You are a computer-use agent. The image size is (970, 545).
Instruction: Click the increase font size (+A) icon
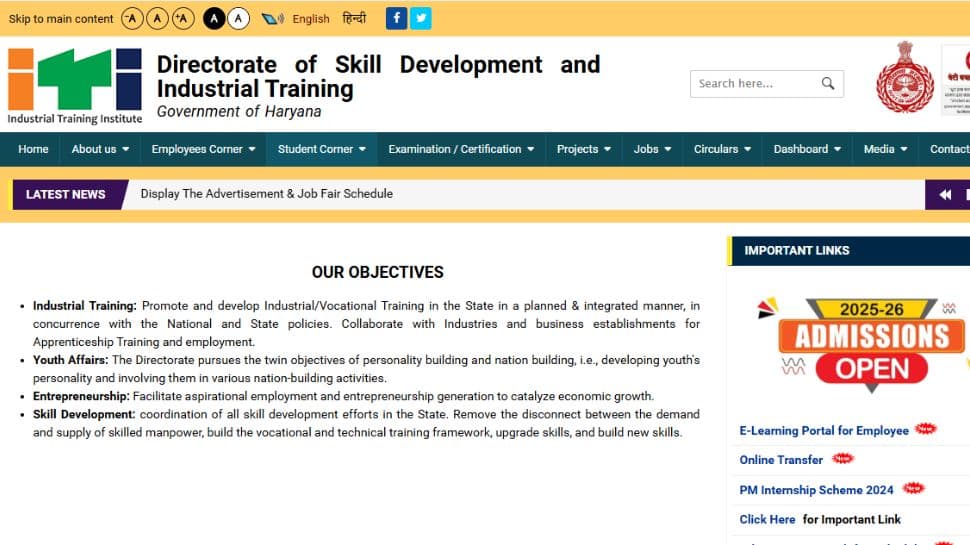coord(183,18)
